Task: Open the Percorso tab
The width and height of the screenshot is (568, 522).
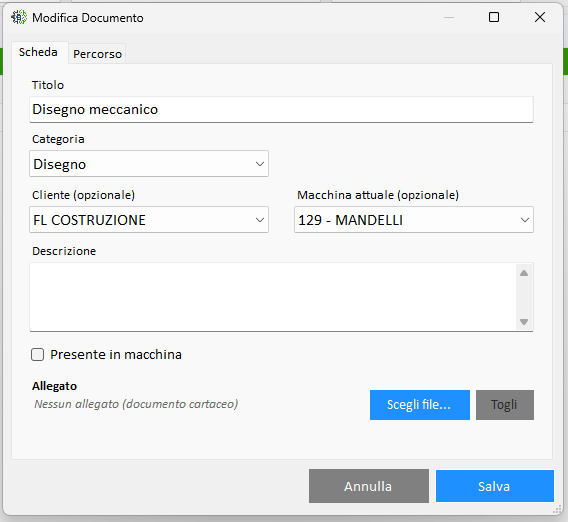Action: [97, 54]
